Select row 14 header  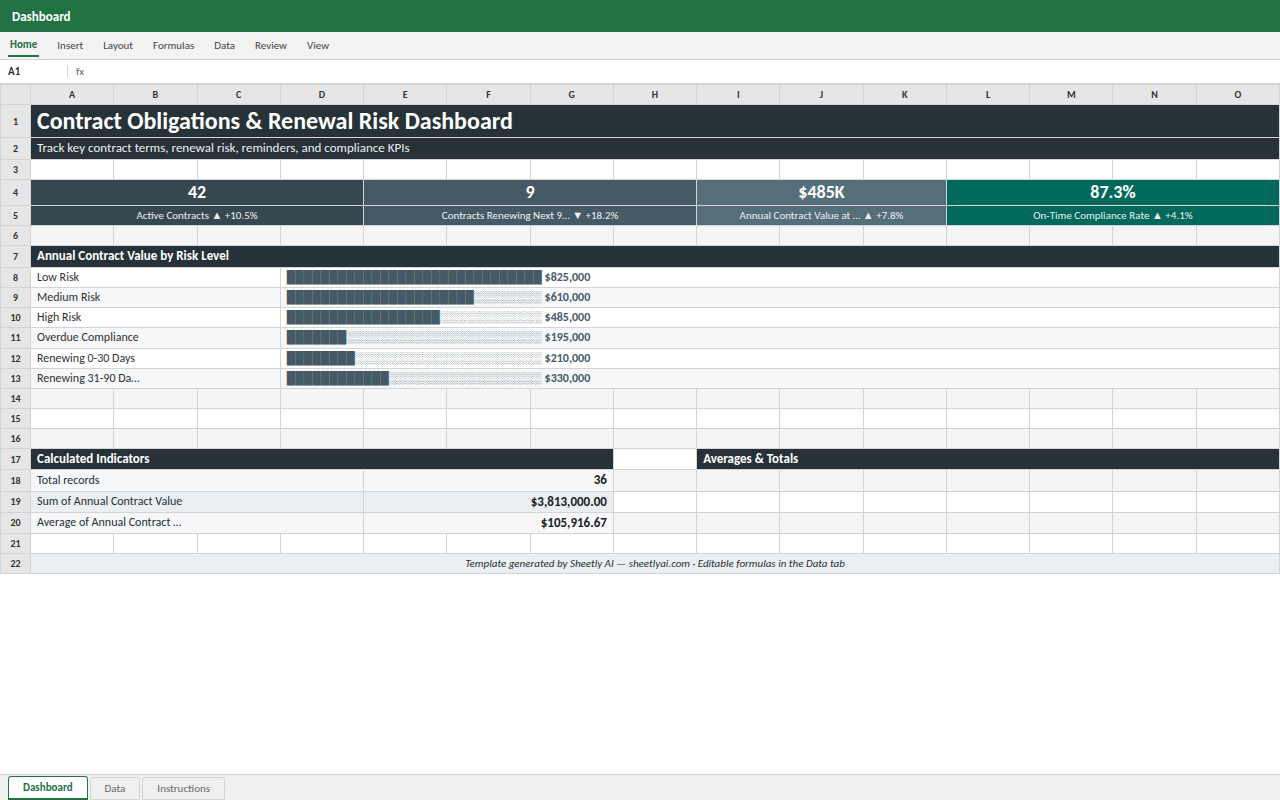pos(15,398)
